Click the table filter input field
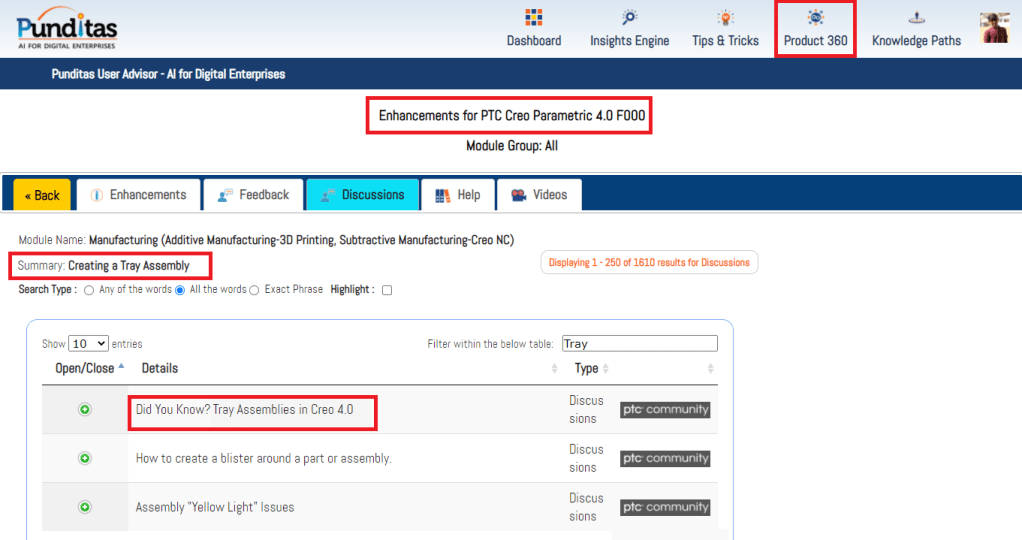 pyautogui.click(x=639, y=344)
